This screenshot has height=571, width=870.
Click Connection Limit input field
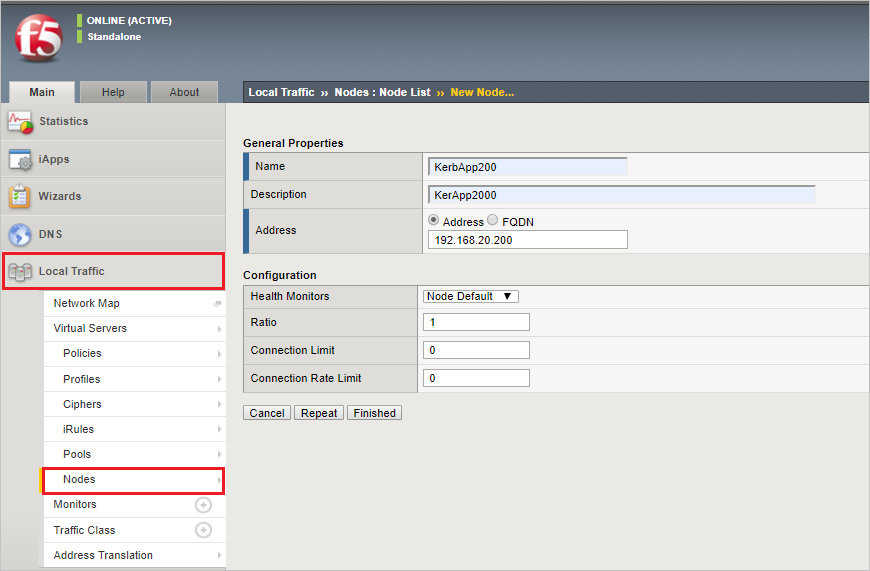[476, 350]
